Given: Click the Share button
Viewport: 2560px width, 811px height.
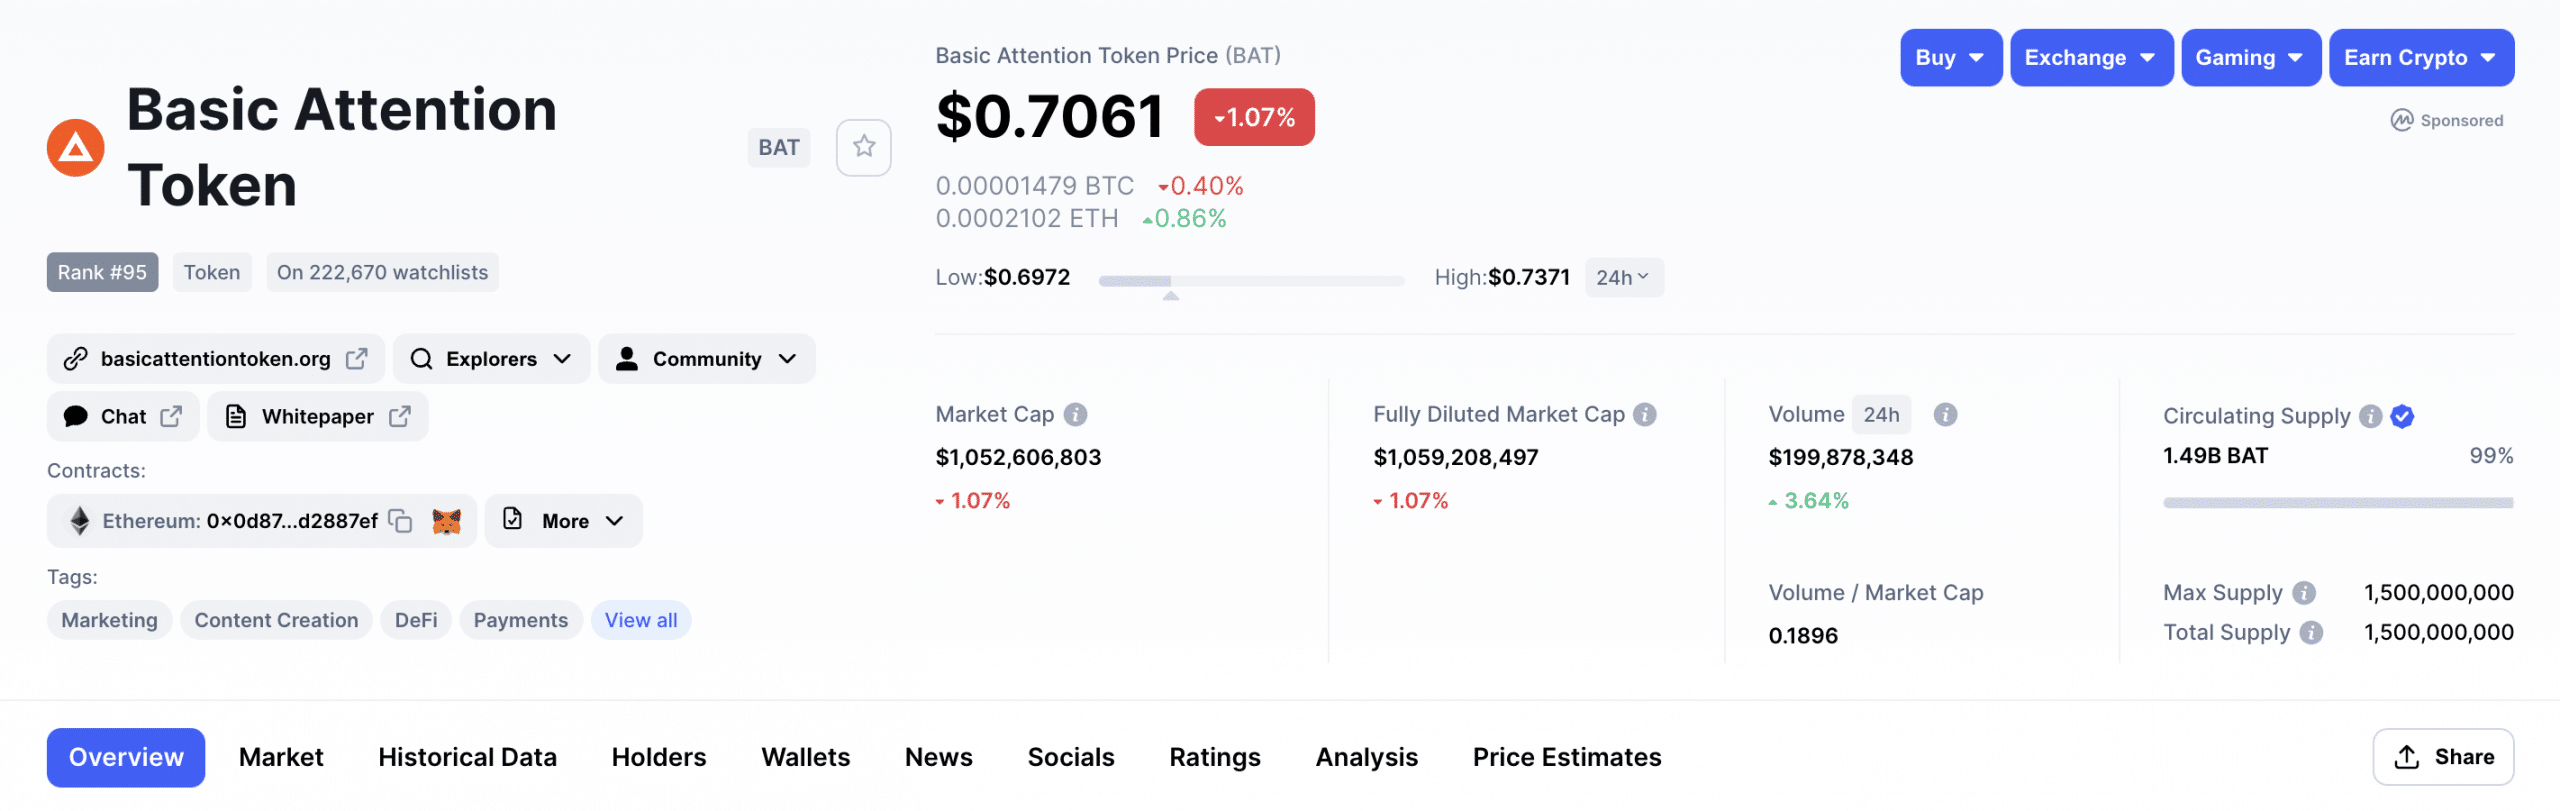Looking at the screenshot, I should click(x=2443, y=758).
